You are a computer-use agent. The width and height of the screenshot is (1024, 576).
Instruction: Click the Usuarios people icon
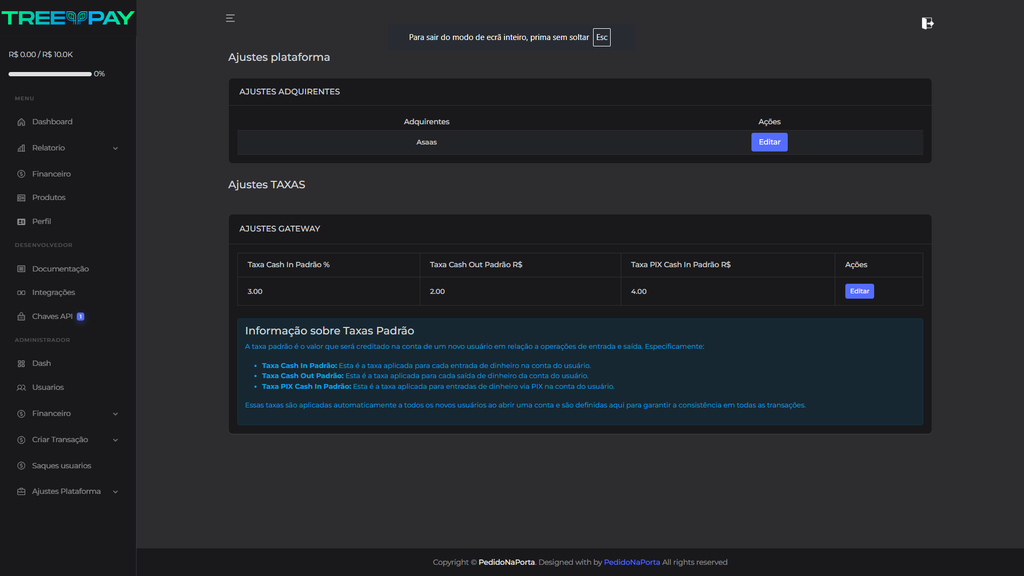[22, 388]
